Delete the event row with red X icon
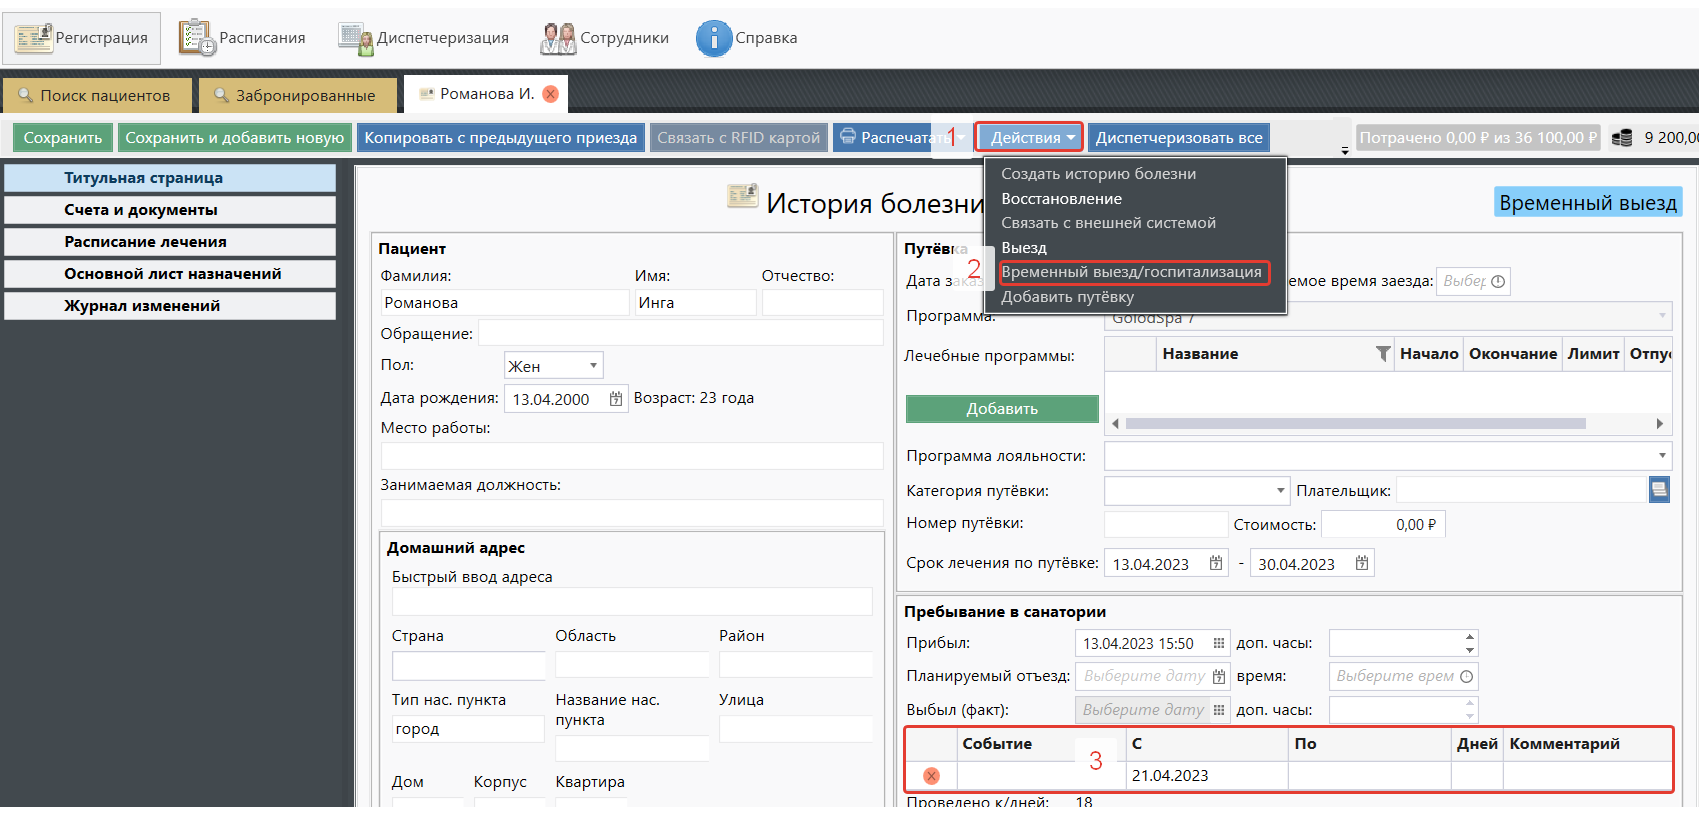The height and width of the screenshot is (819, 1699). click(x=931, y=776)
